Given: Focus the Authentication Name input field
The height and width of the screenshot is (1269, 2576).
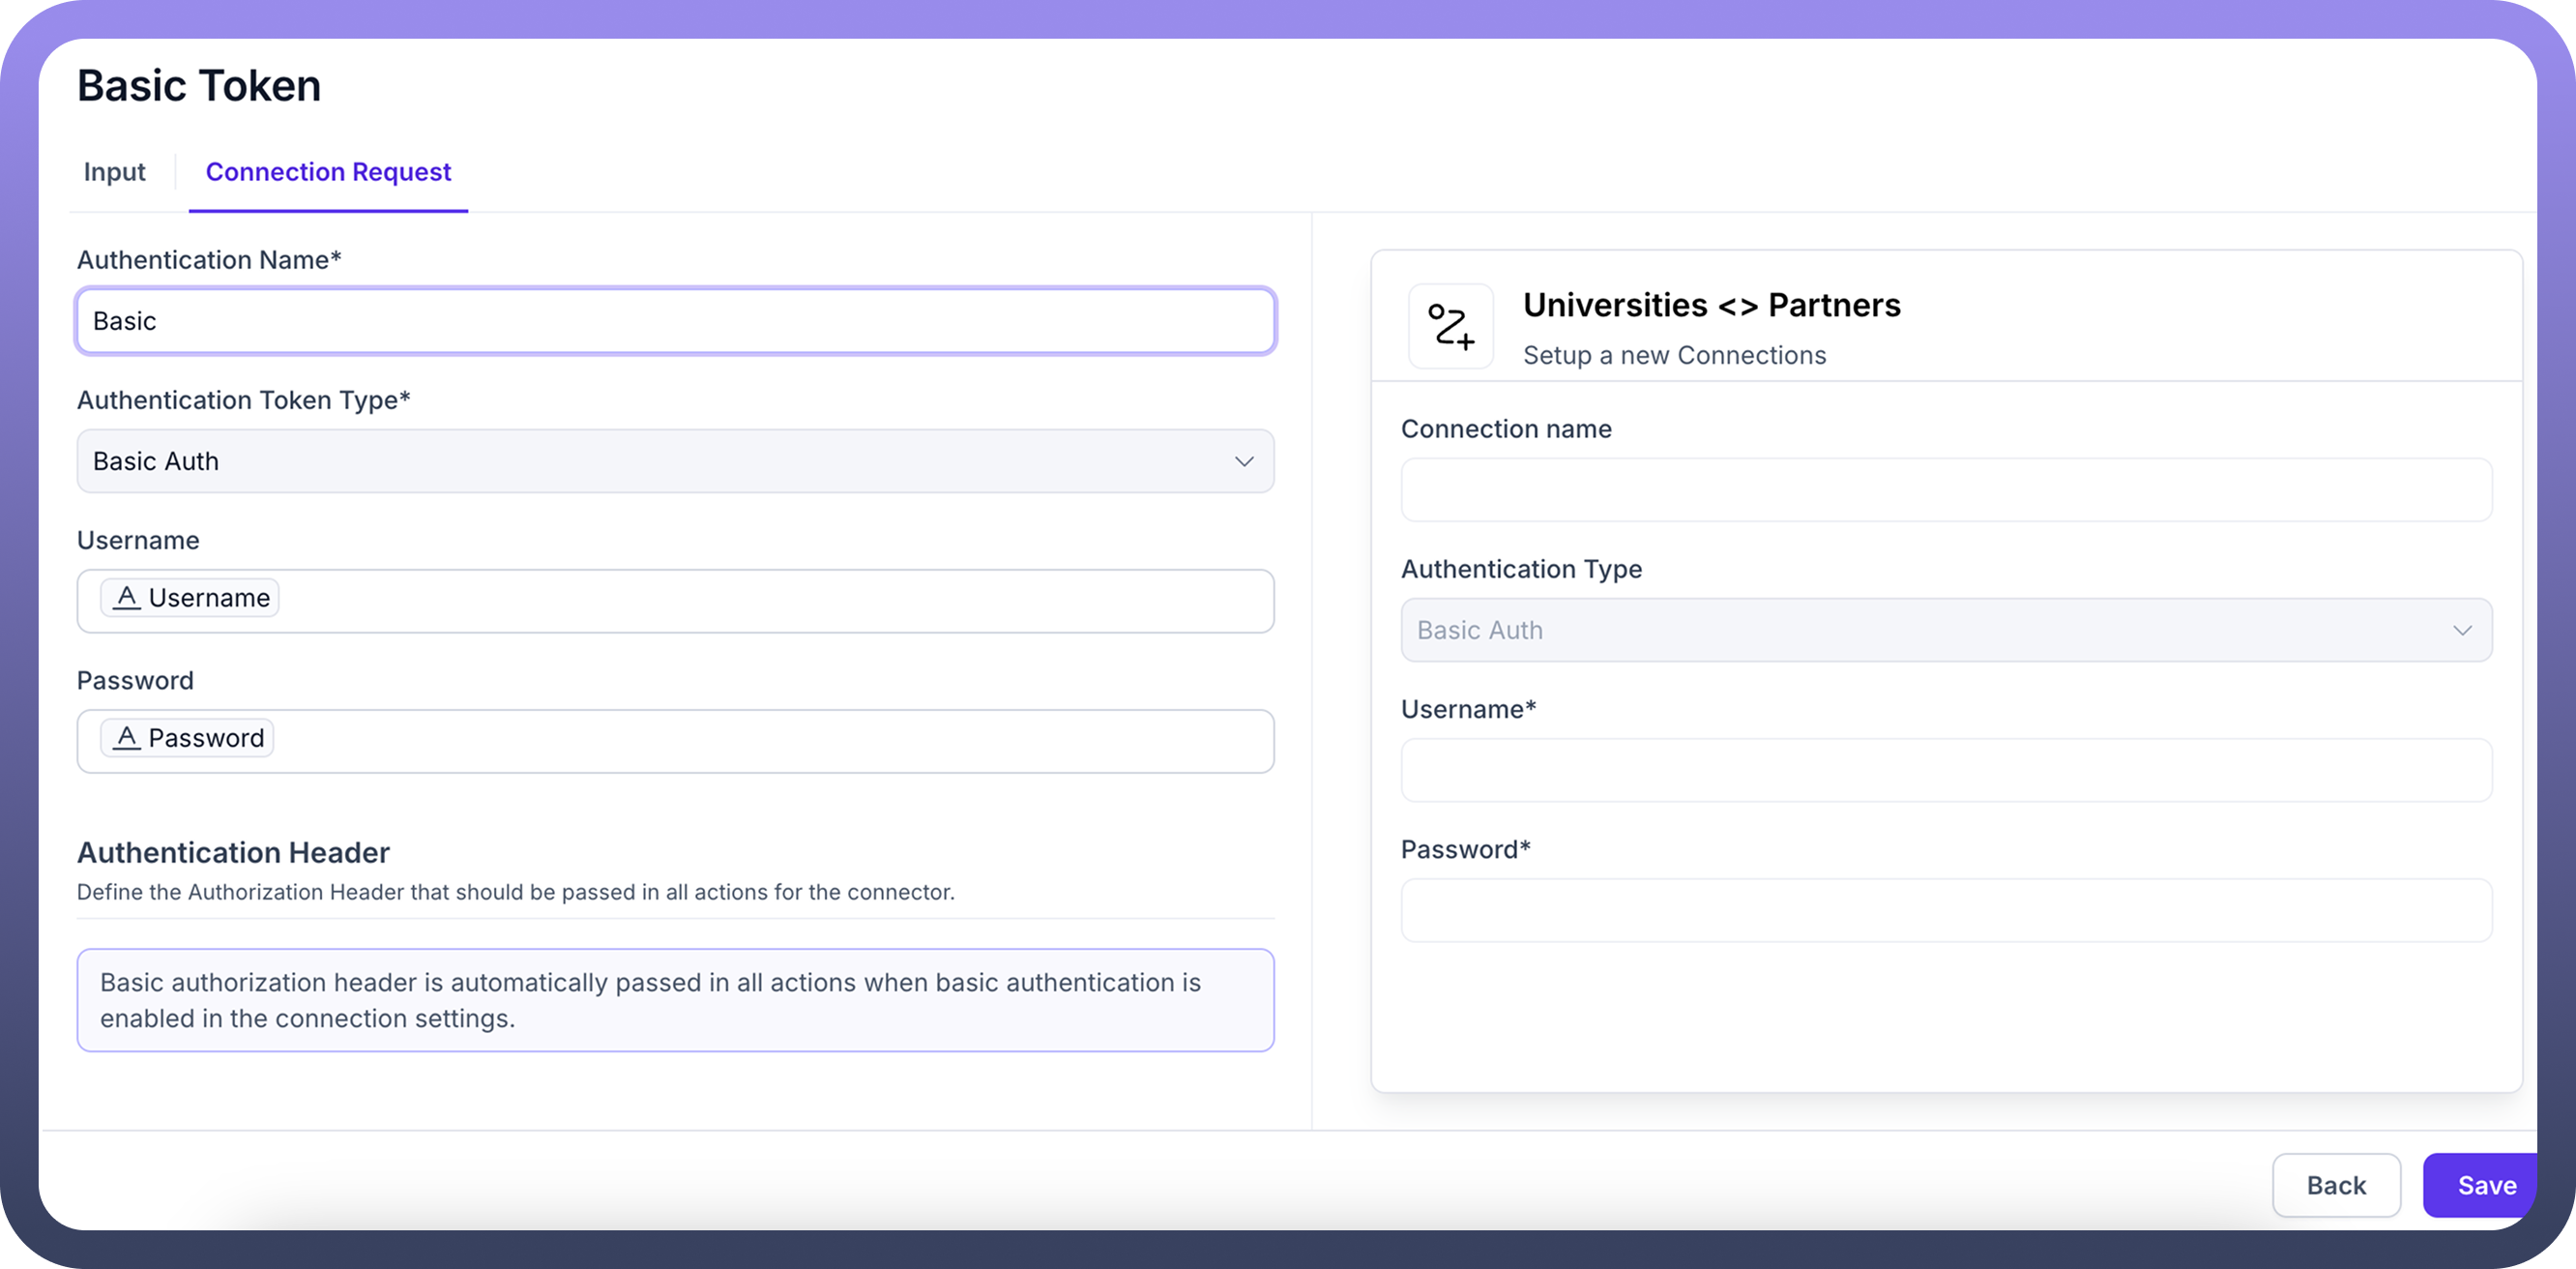Looking at the screenshot, I should tap(675, 321).
